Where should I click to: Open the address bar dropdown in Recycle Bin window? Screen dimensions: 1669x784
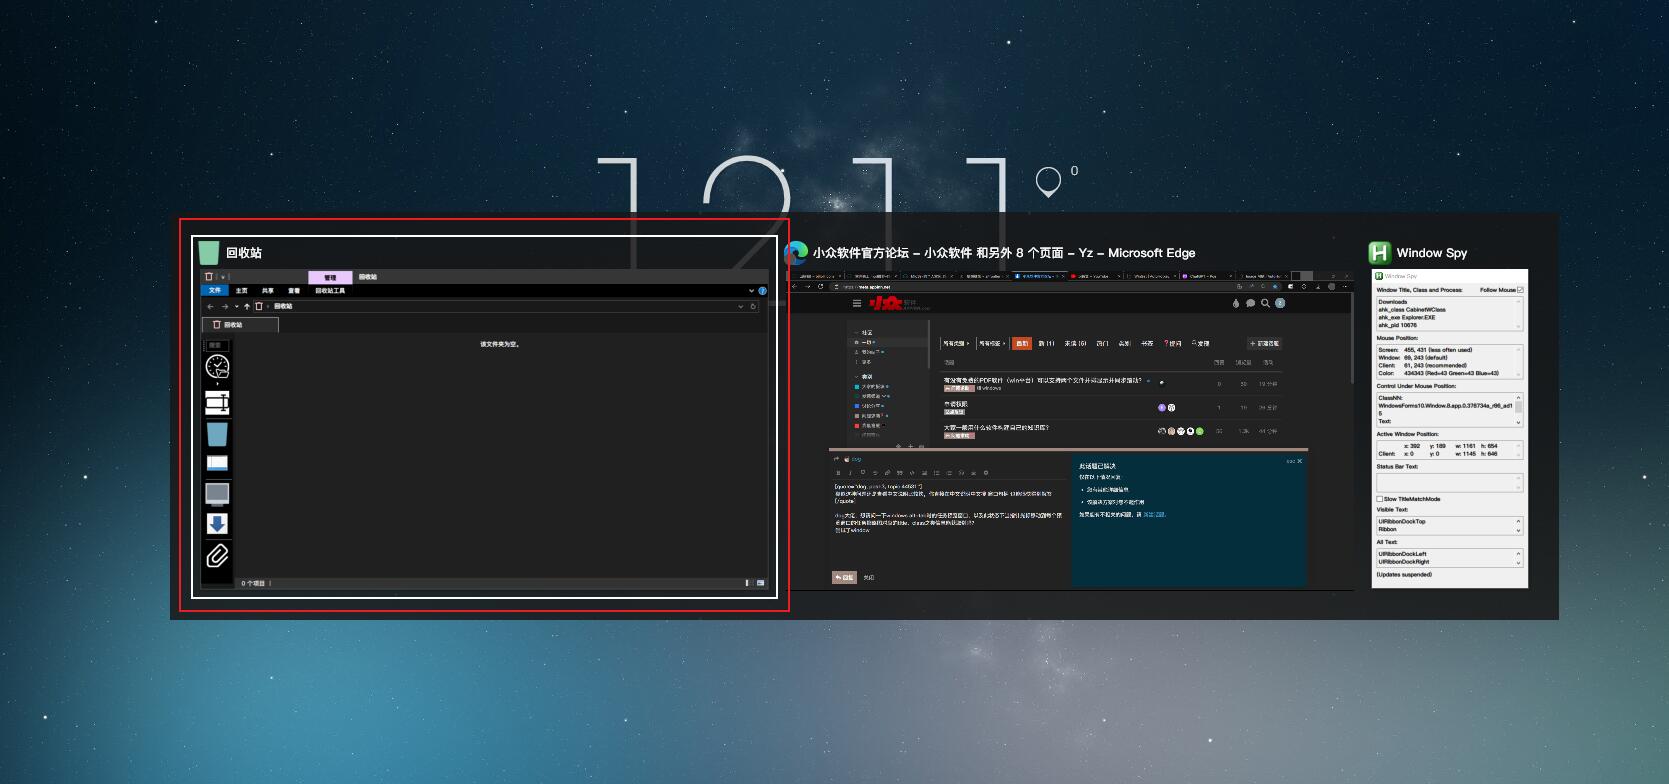[741, 307]
